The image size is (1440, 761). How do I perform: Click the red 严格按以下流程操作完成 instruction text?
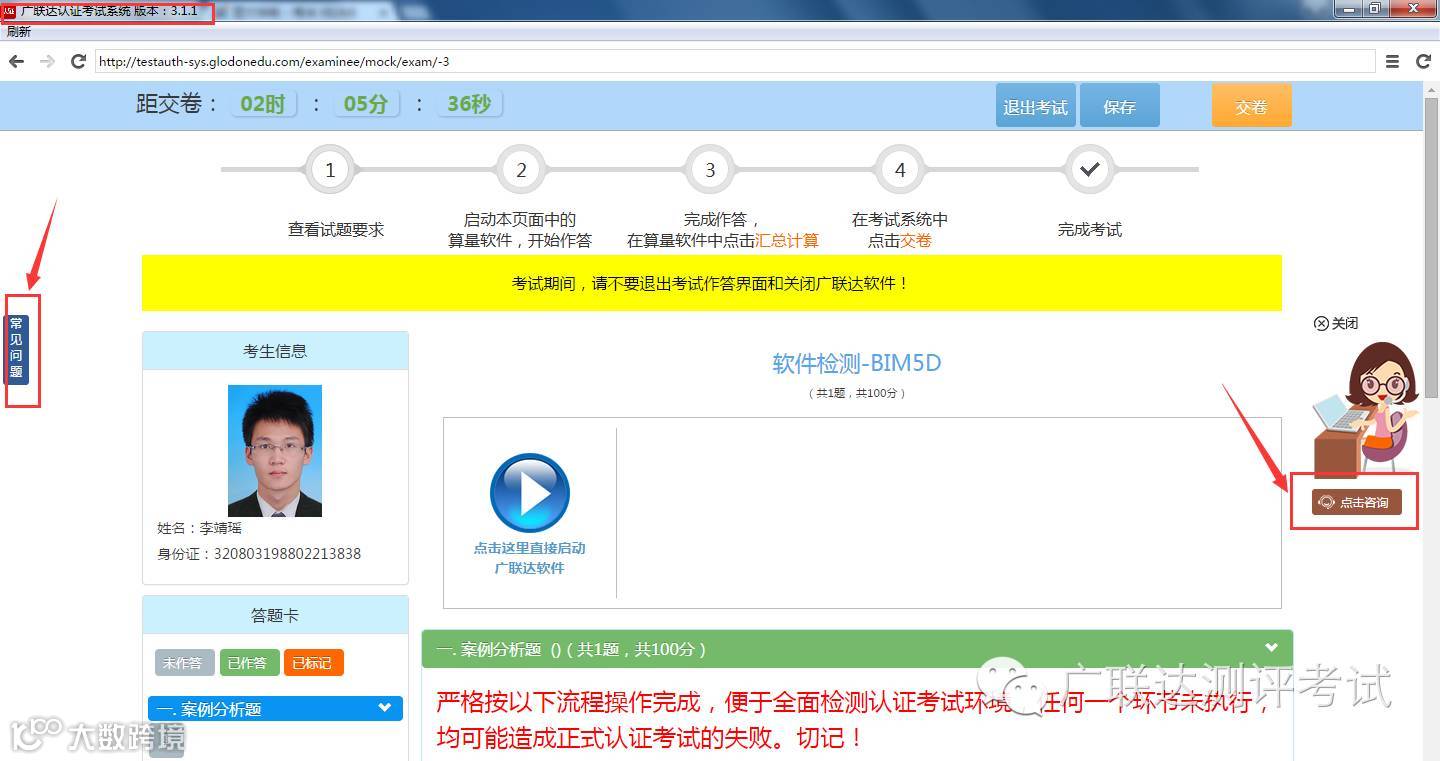coord(855,720)
